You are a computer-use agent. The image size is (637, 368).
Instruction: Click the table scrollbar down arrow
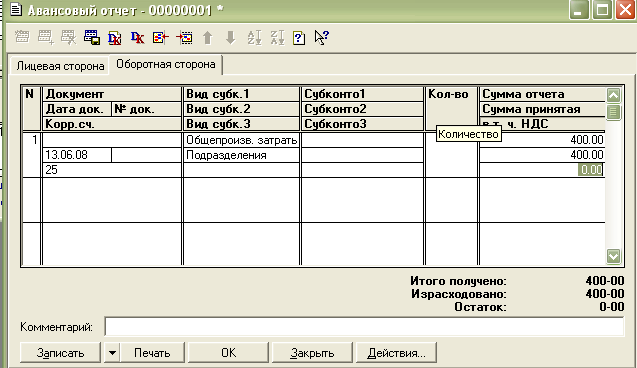click(613, 256)
